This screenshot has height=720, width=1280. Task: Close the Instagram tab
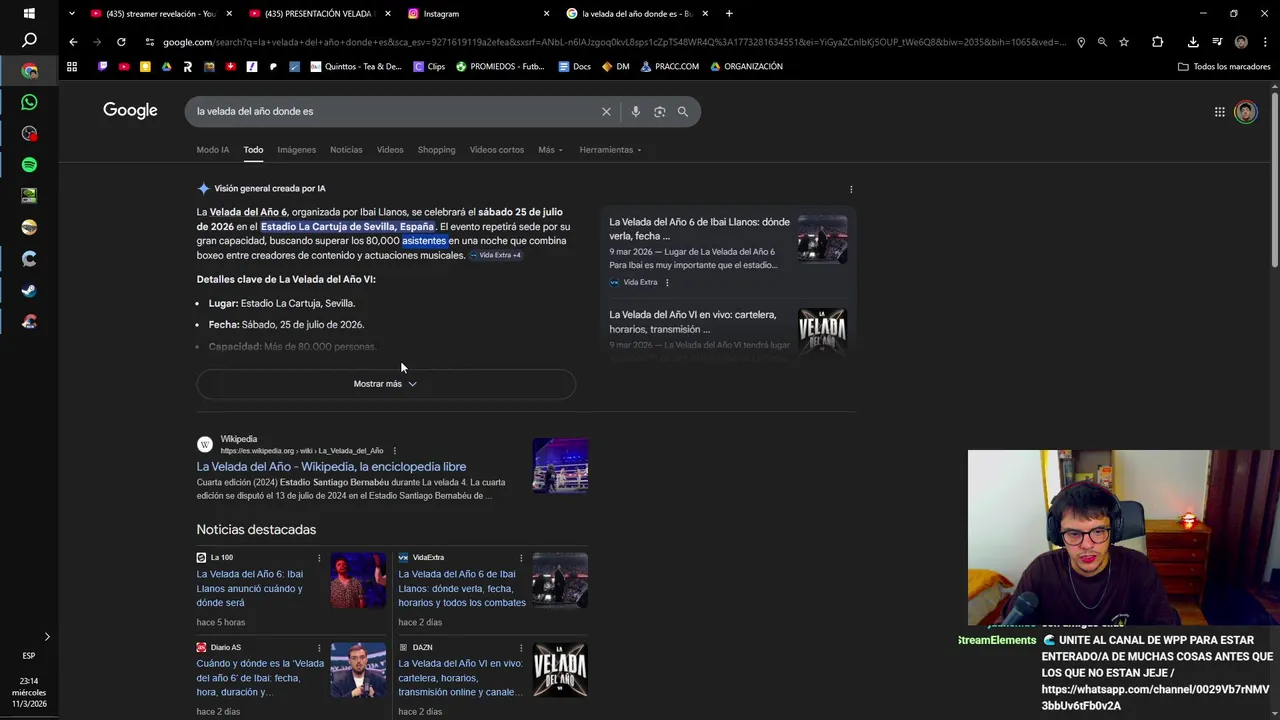[546, 14]
